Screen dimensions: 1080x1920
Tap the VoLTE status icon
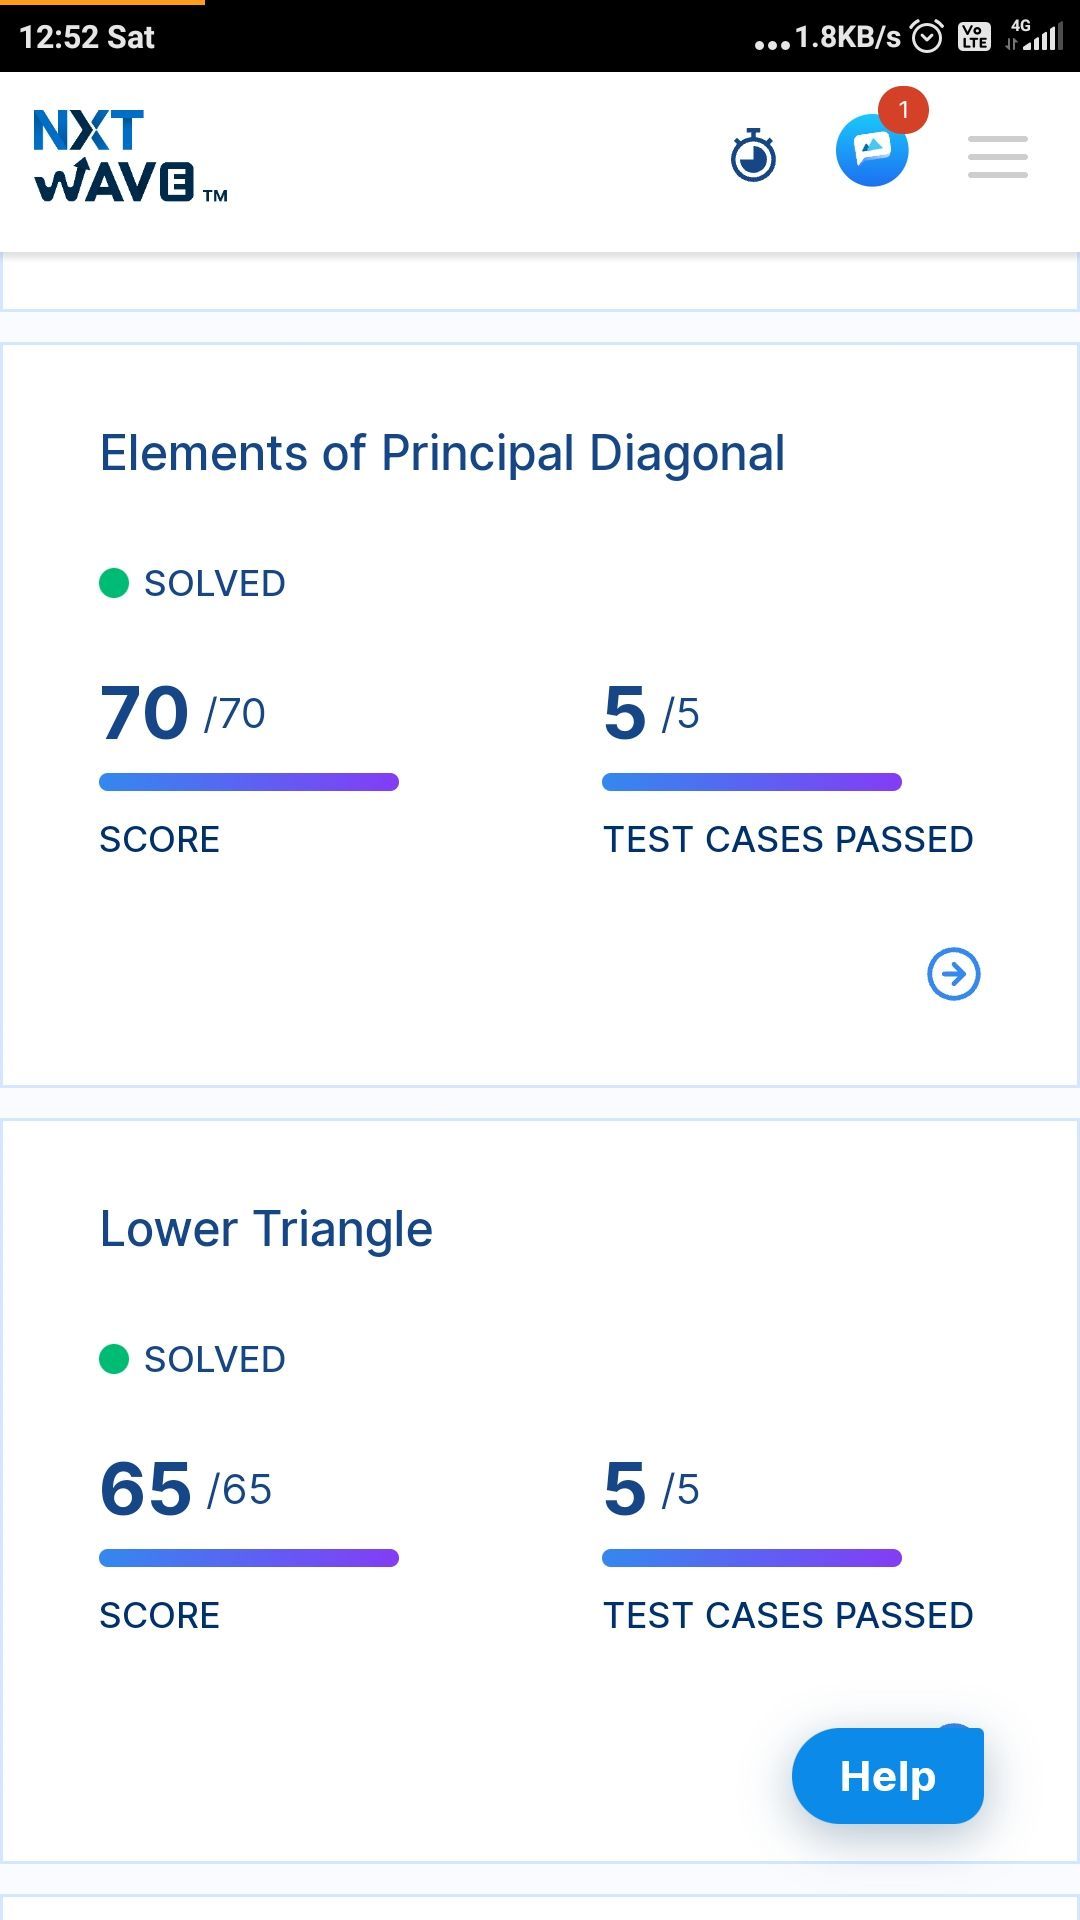point(974,37)
